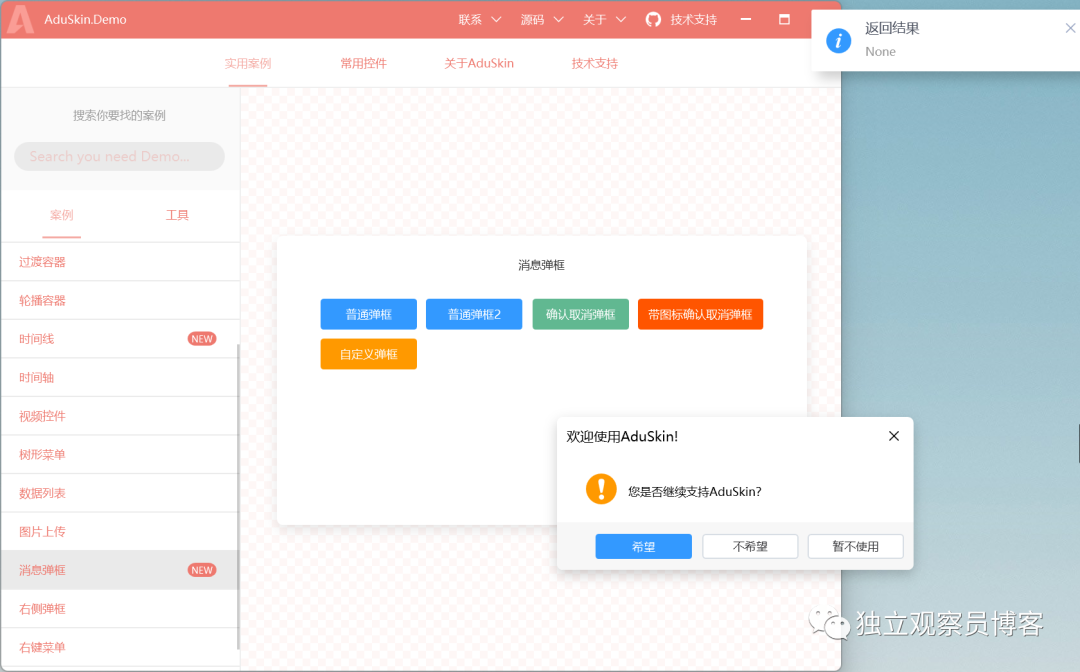
Task: Click the orange 自定义弹框 button
Action: 368,354
